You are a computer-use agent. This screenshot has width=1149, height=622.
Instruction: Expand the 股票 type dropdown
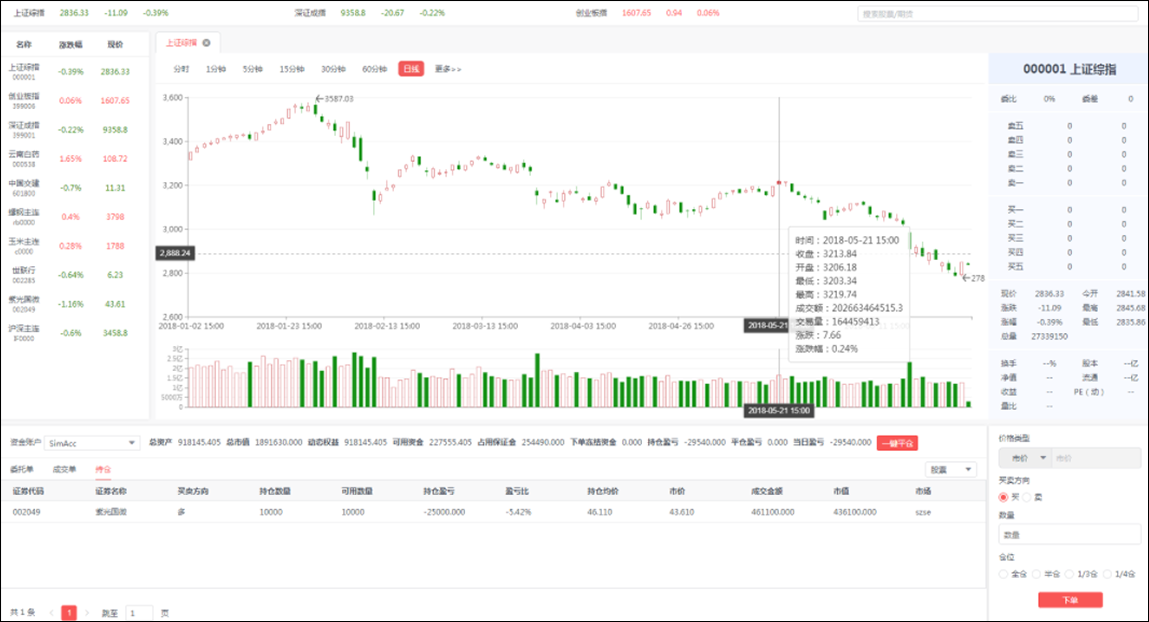point(951,469)
